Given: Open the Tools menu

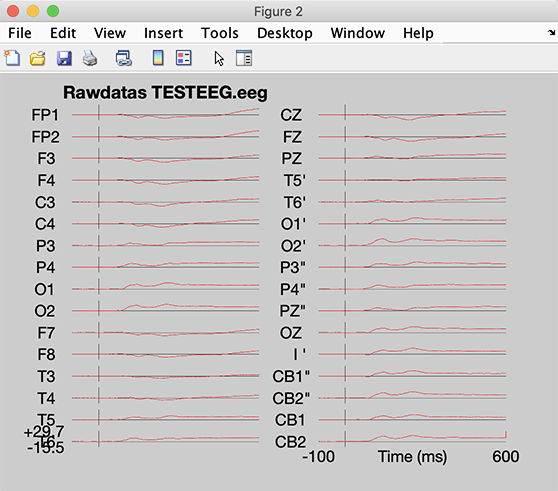Looking at the screenshot, I should point(220,33).
